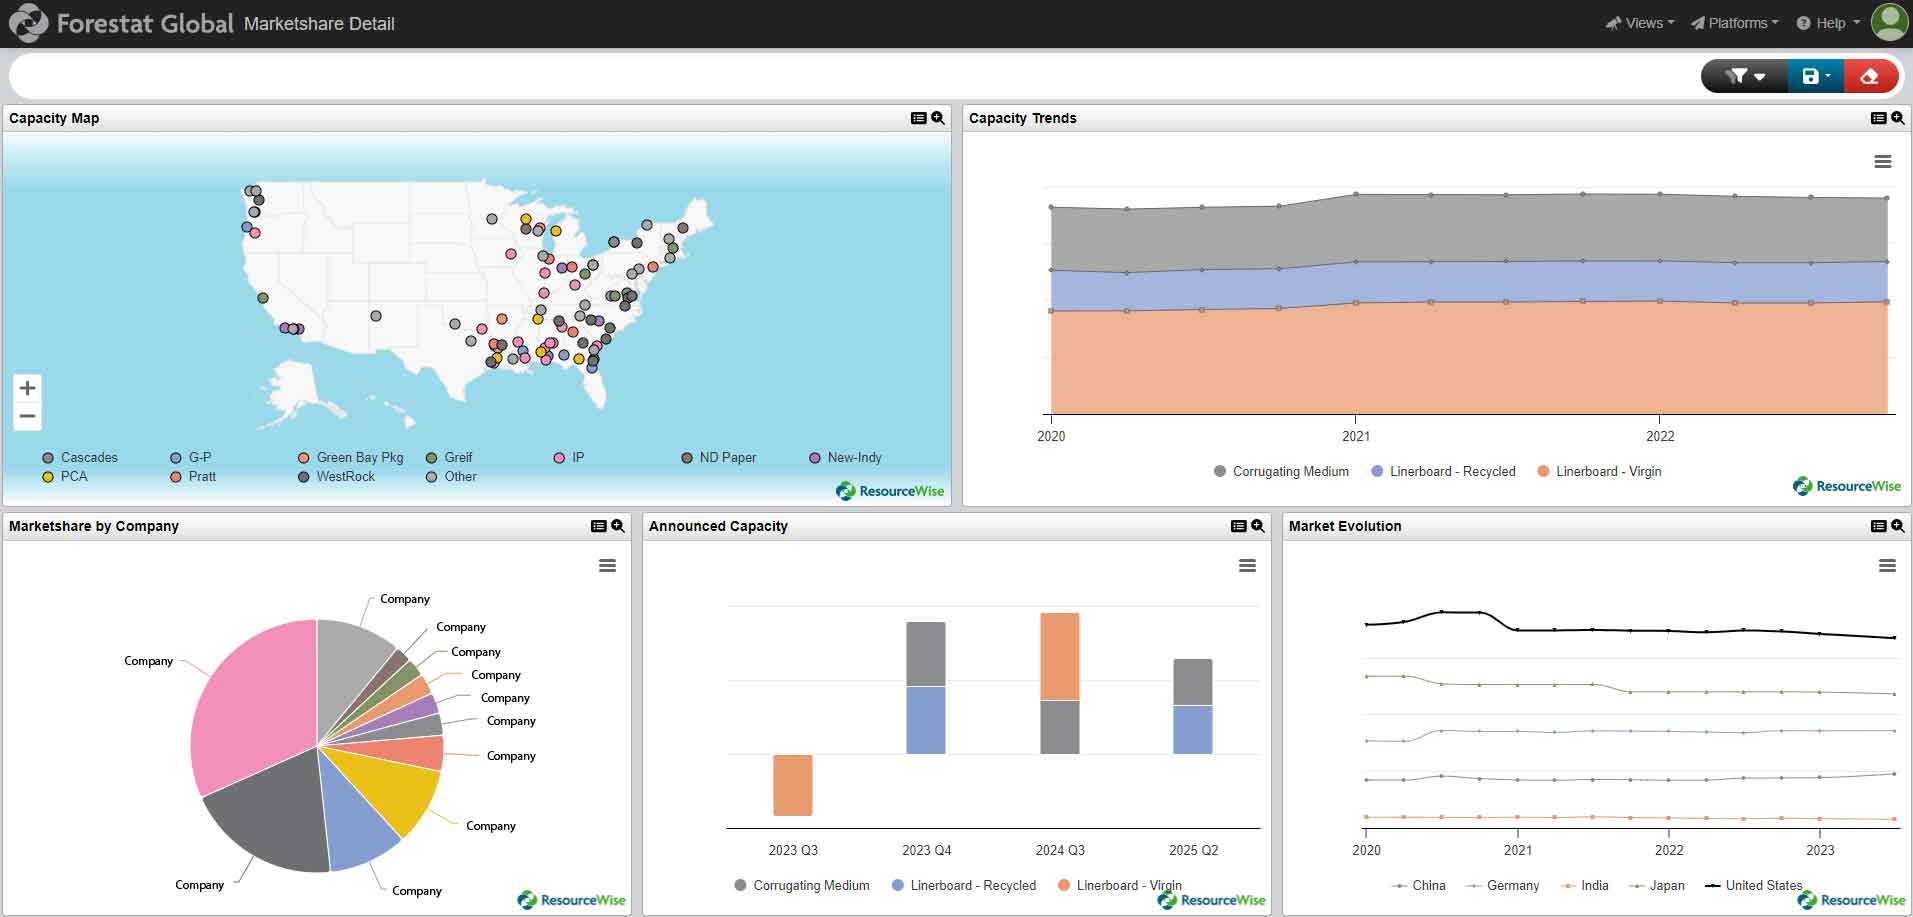Viewport: 1913px width, 917px height.
Task: Toggle China series in Market Evolution legend
Action: (x=1419, y=886)
